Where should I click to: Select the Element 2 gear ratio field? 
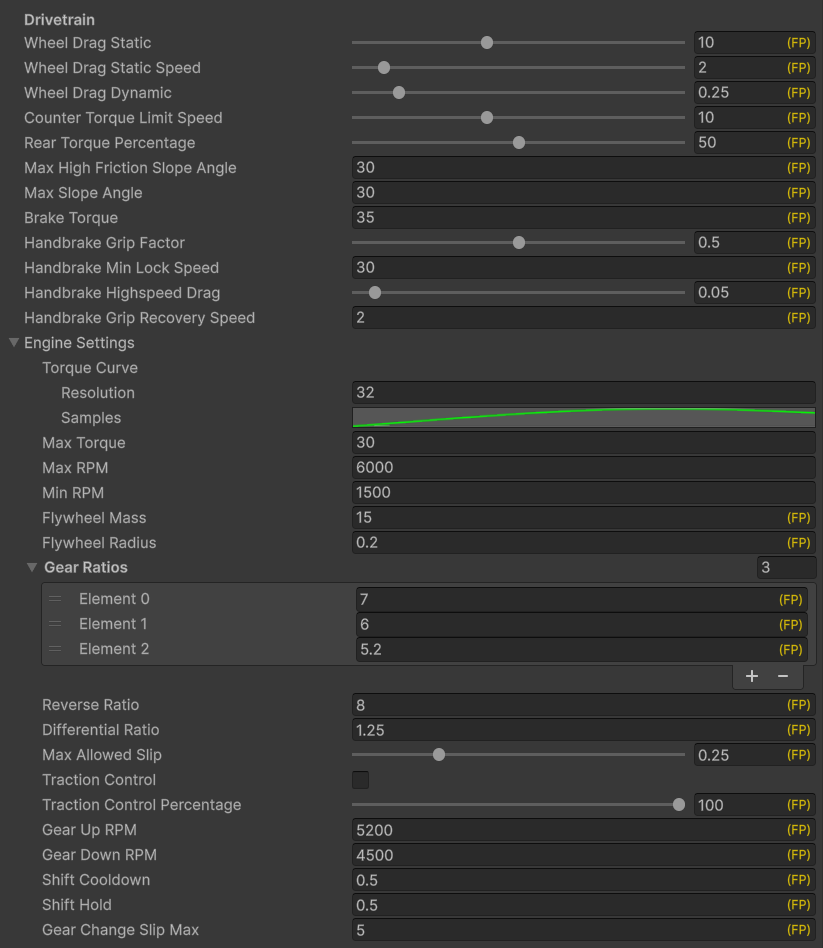[x=565, y=649]
